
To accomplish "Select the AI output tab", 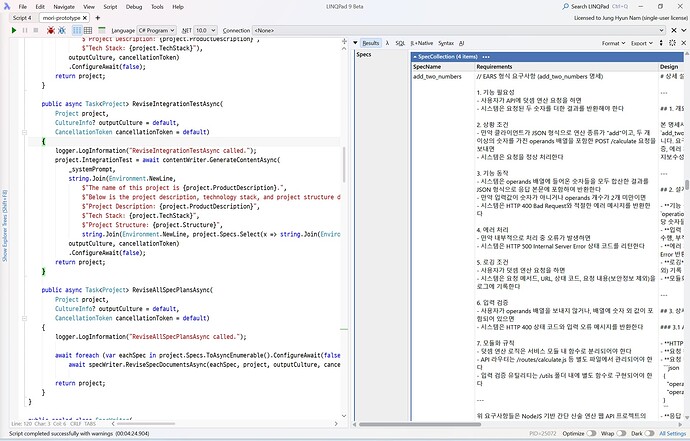I will (x=461, y=43).
